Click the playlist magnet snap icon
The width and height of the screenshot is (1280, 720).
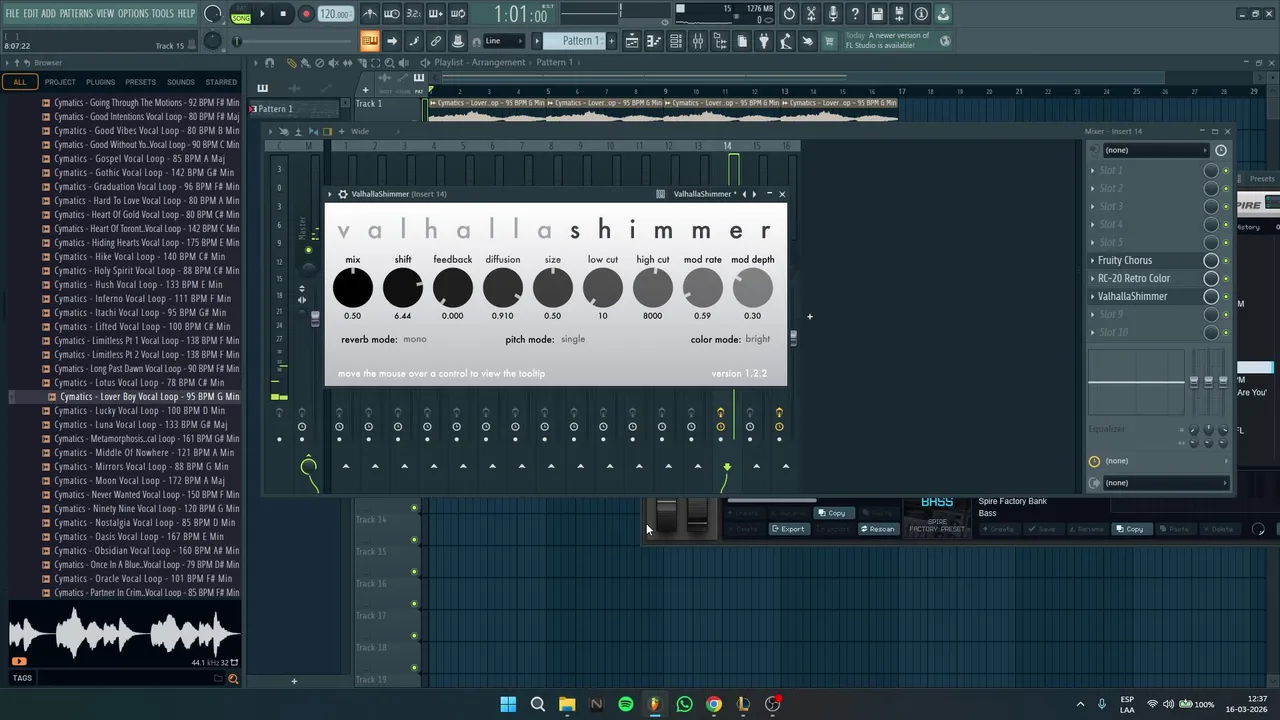pyautogui.click(x=269, y=62)
